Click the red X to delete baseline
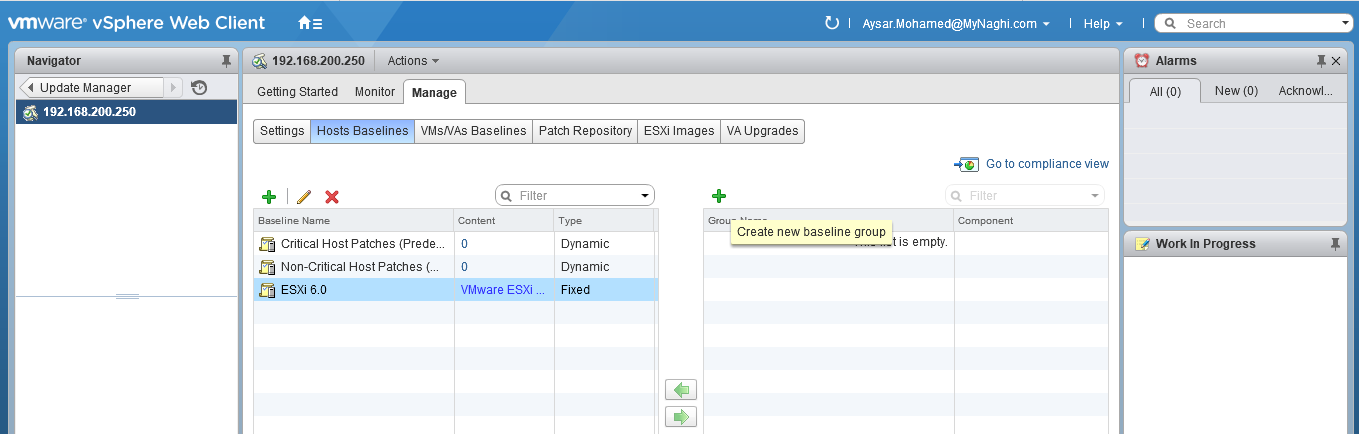This screenshot has height=434, width=1359. 332,197
